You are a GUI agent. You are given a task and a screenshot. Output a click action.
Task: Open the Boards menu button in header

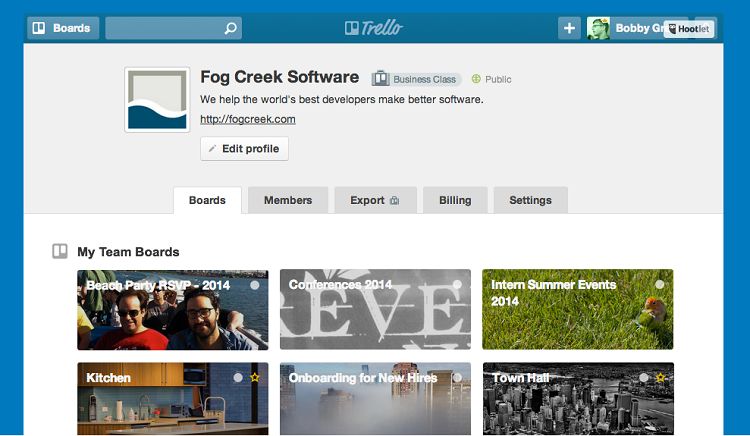tap(63, 28)
